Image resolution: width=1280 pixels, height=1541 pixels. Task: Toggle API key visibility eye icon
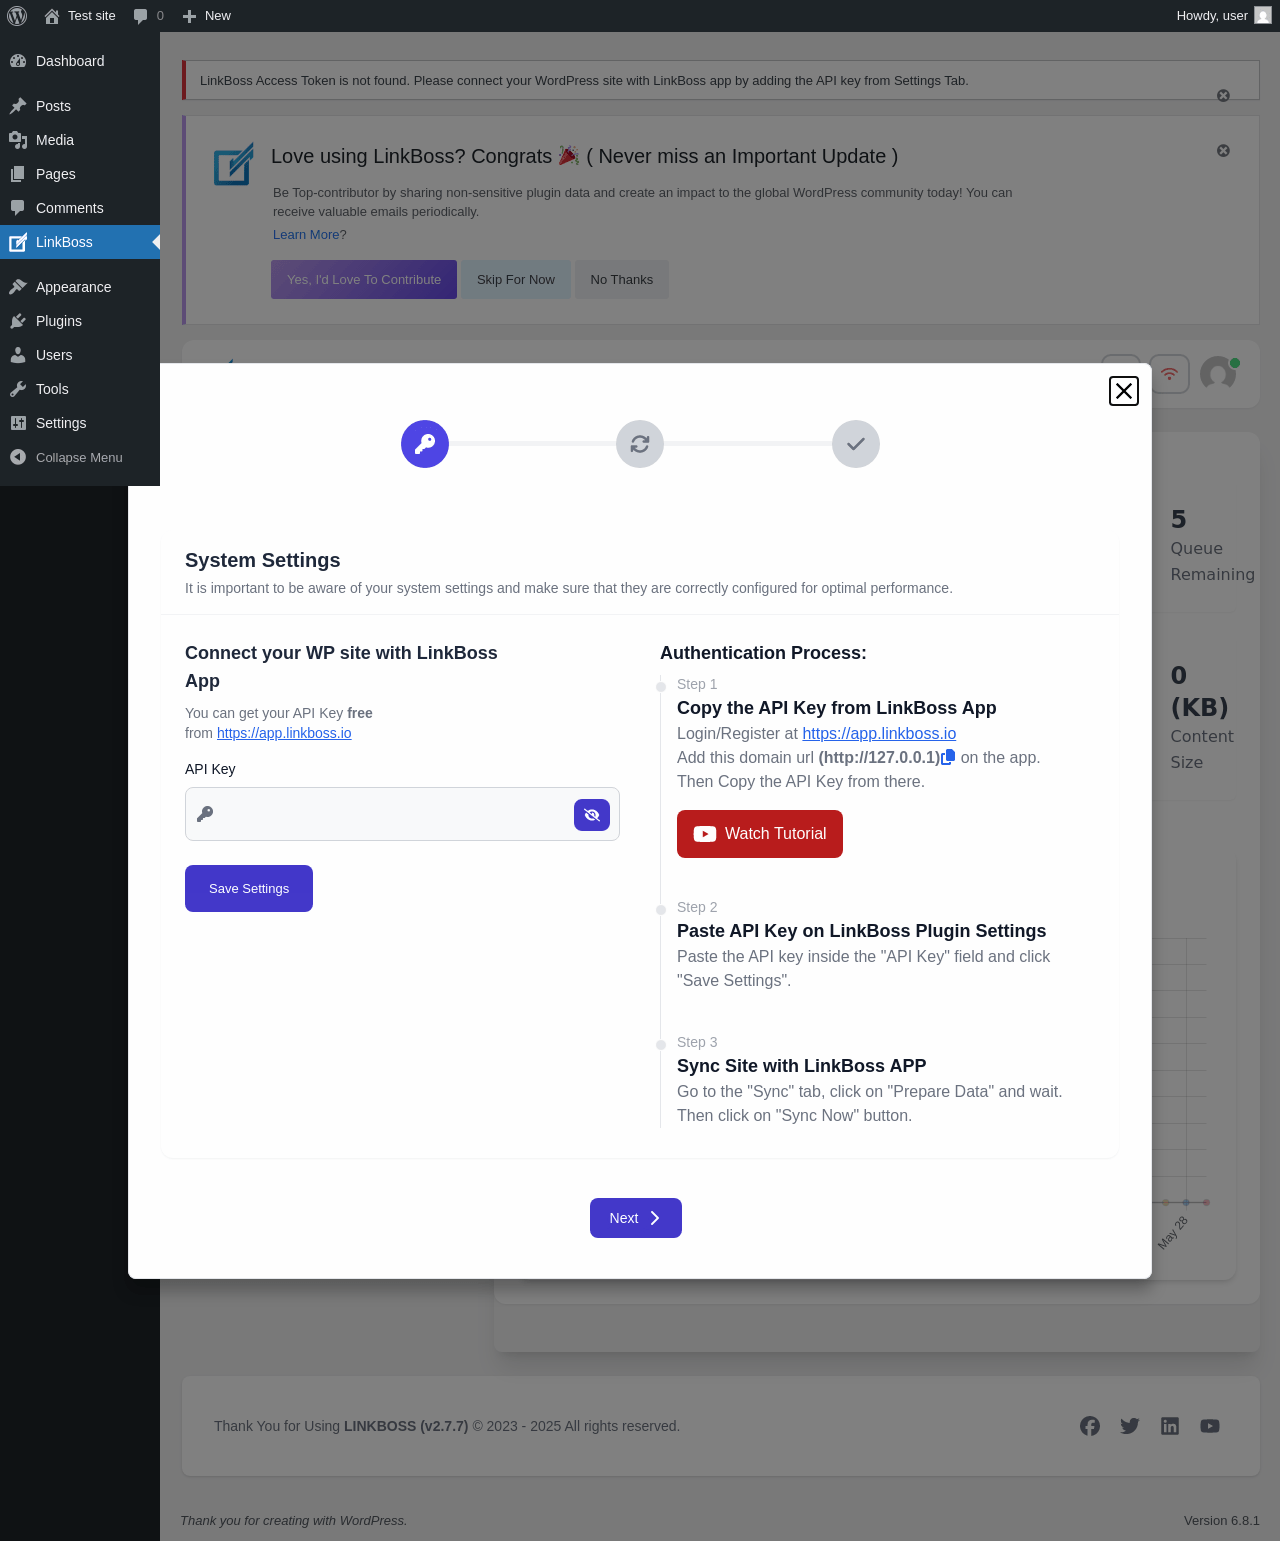[592, 815]
